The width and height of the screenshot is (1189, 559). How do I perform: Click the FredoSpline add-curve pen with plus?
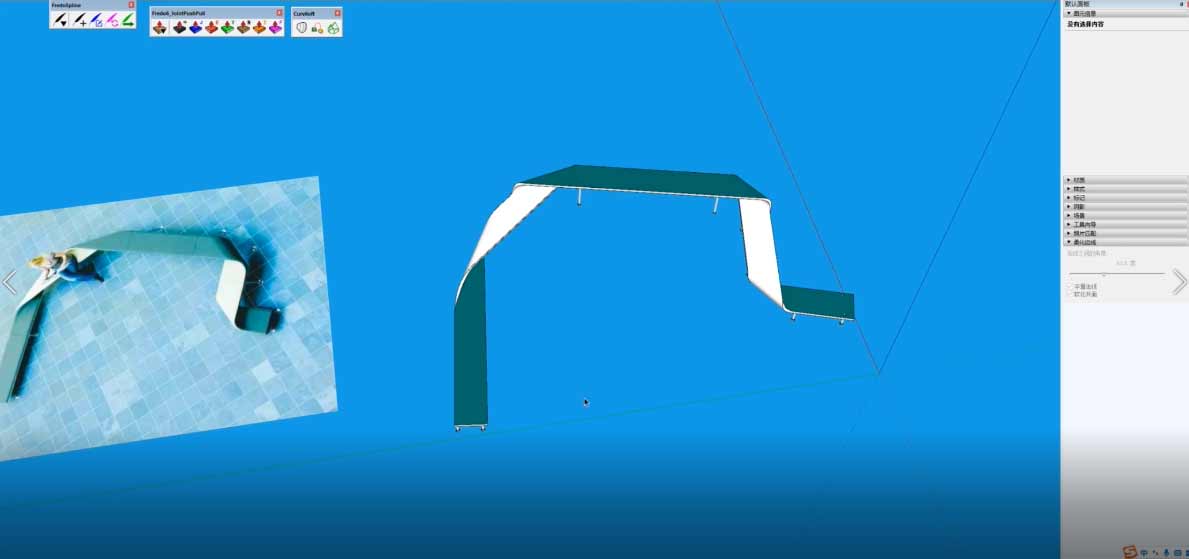click(x=79, y=19)
